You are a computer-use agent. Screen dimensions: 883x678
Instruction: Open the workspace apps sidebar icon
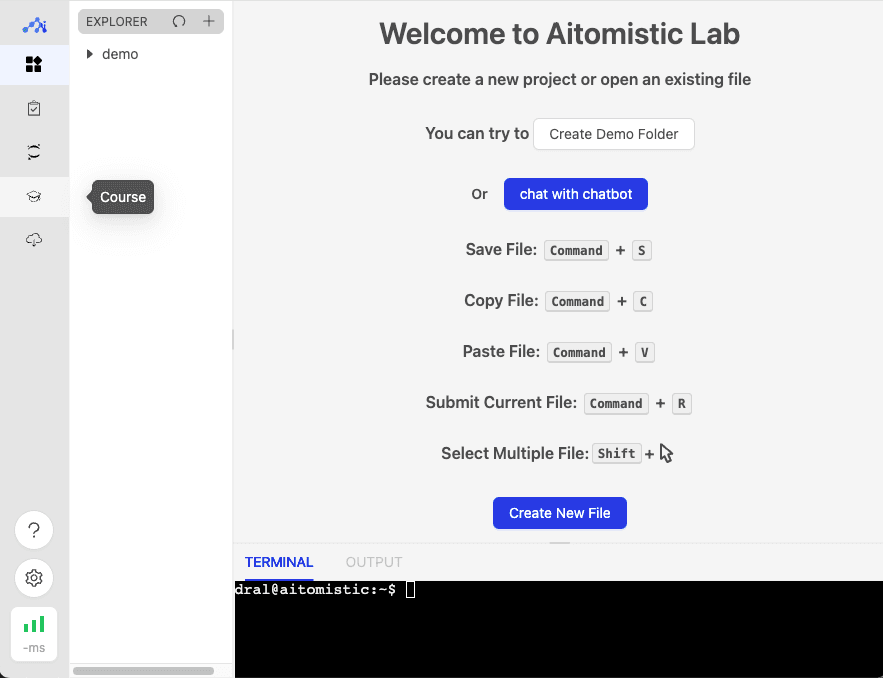click(x=34, y=65)
